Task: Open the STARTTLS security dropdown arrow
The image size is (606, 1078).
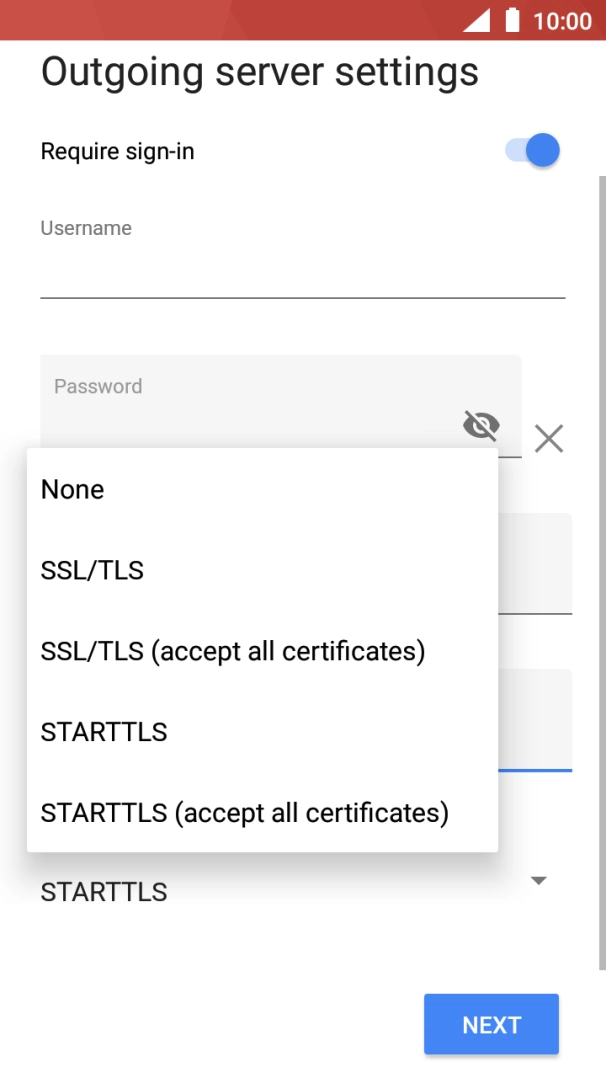Action: [538, 881]
